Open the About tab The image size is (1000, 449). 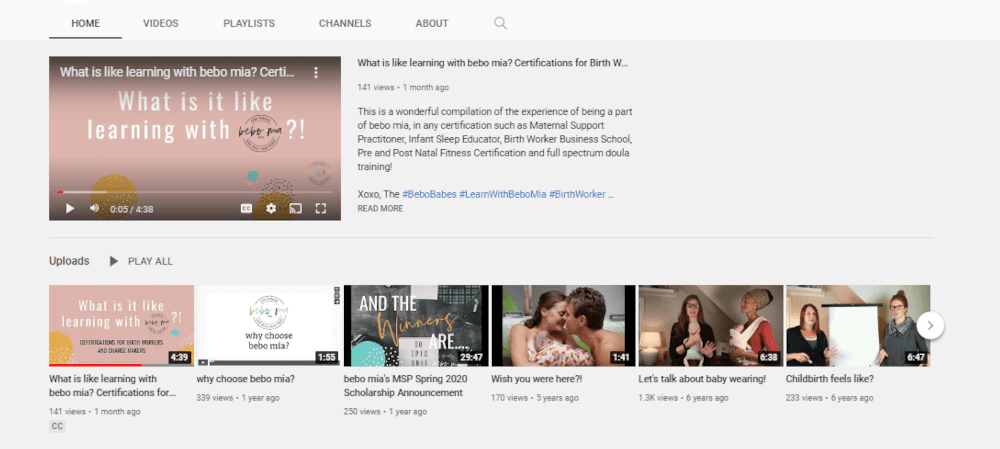pos(432,23)
